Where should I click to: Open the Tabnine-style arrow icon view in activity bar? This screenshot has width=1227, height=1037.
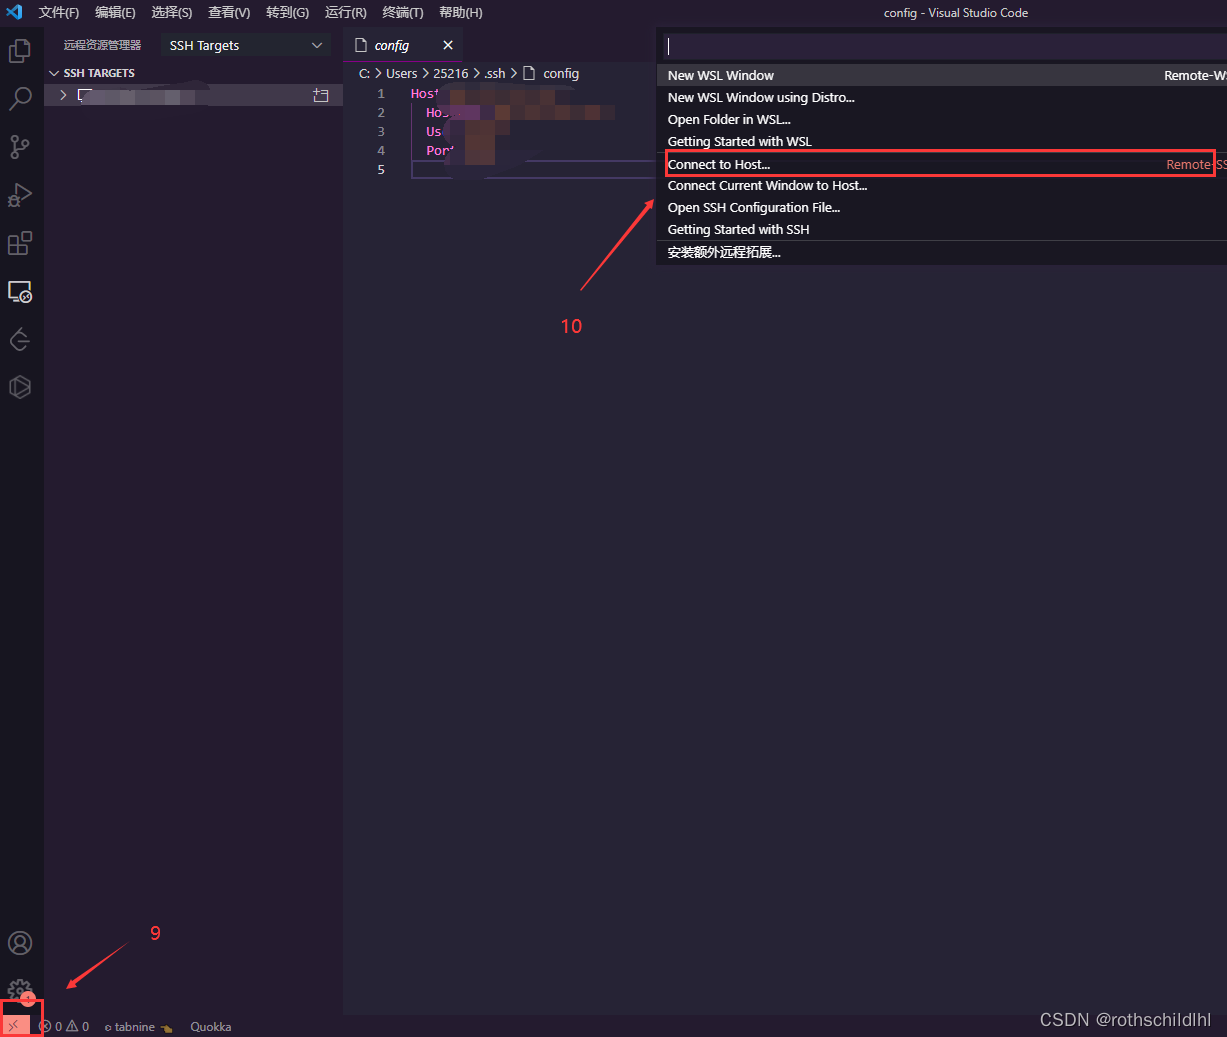point(20,340)
